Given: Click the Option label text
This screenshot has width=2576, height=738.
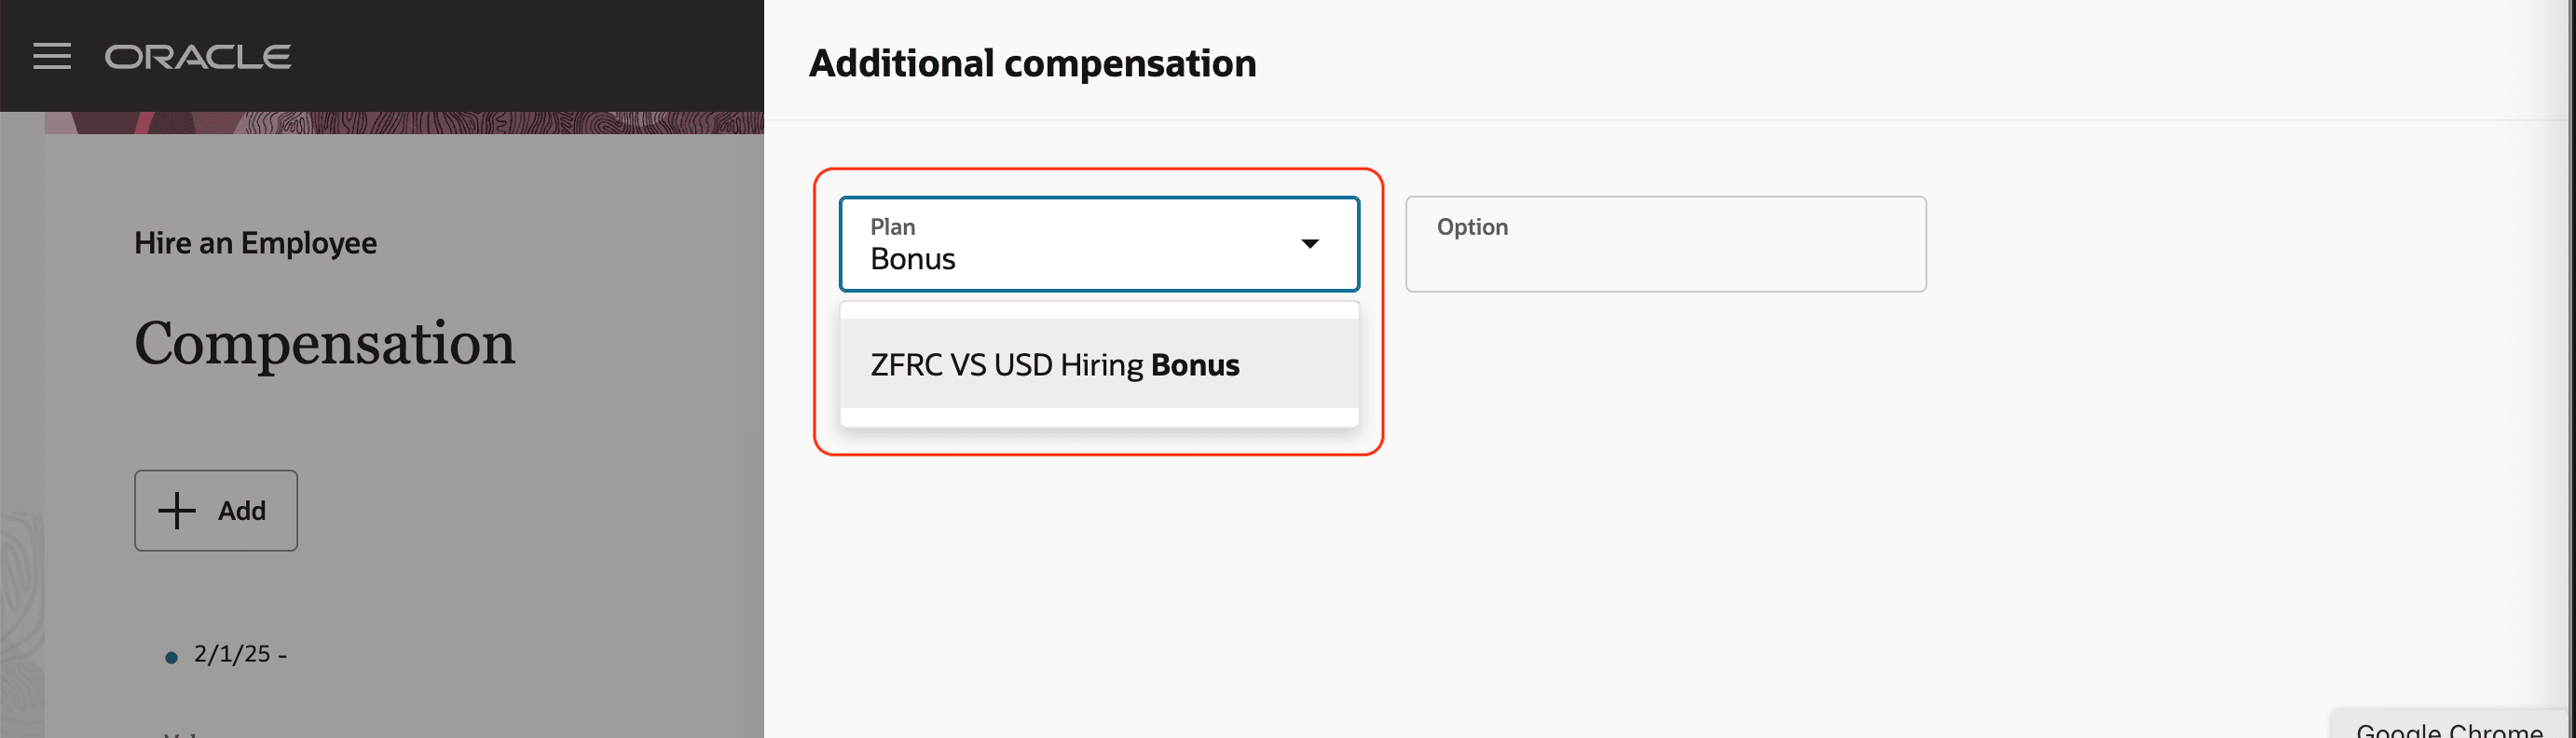Looking at the screenshot, I should click(x=1472, y=227).
